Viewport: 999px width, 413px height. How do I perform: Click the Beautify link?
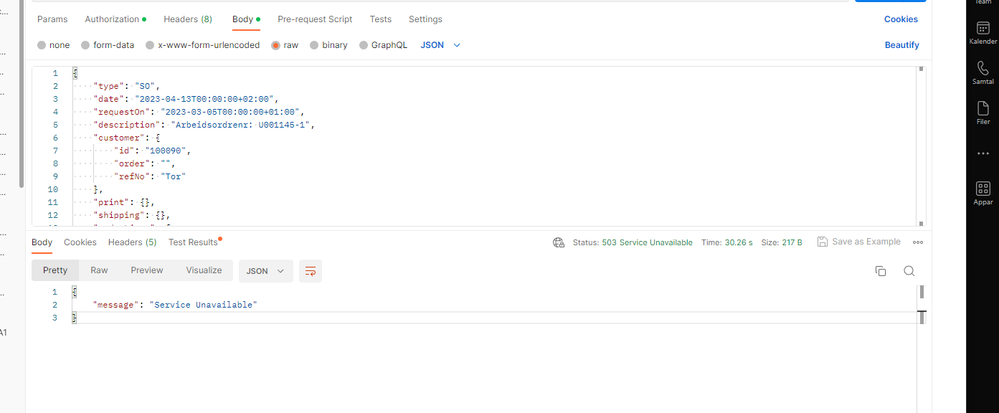point(902,45)
